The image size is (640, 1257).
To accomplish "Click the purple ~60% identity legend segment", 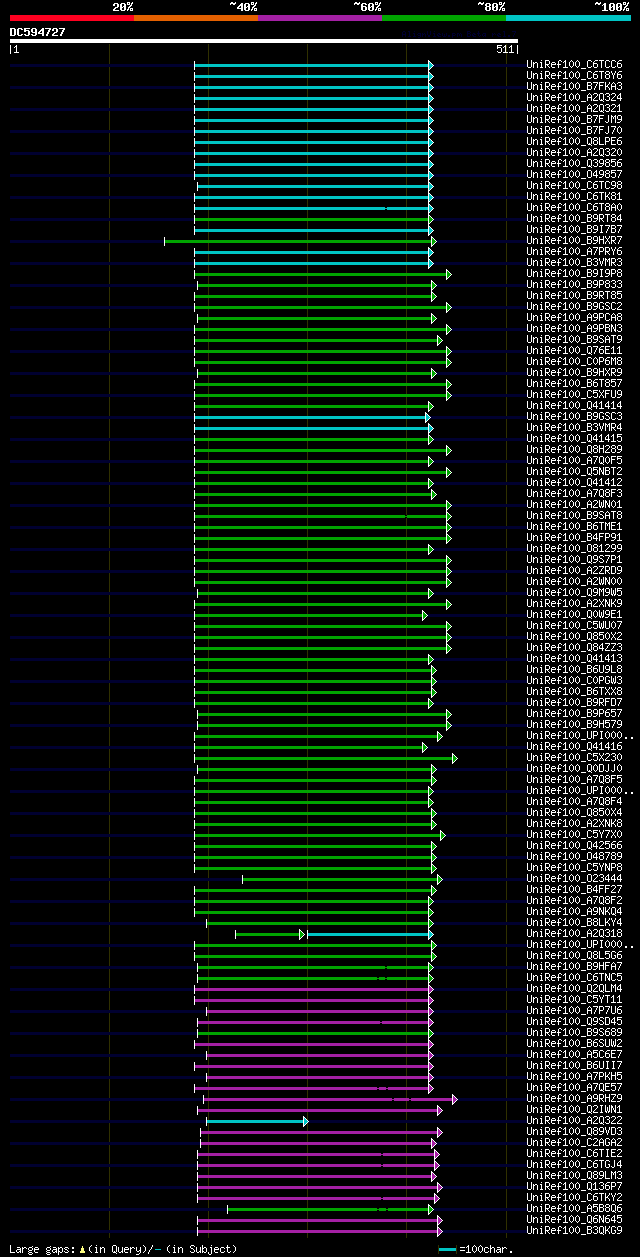I will coord(320,17).
